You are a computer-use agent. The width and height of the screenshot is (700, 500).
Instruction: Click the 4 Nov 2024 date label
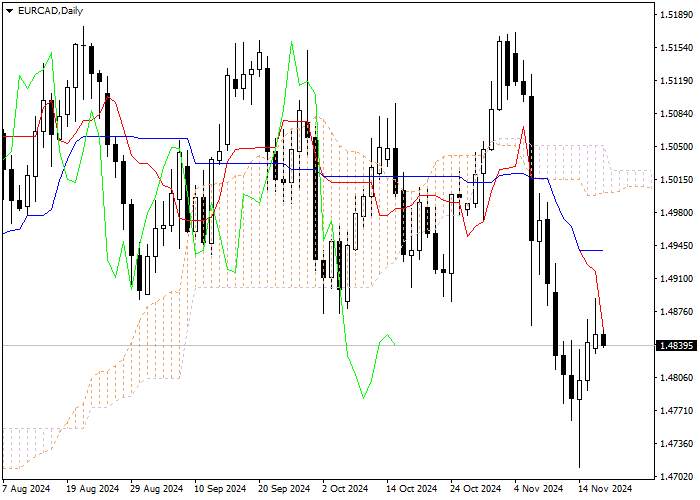point(538,489)
